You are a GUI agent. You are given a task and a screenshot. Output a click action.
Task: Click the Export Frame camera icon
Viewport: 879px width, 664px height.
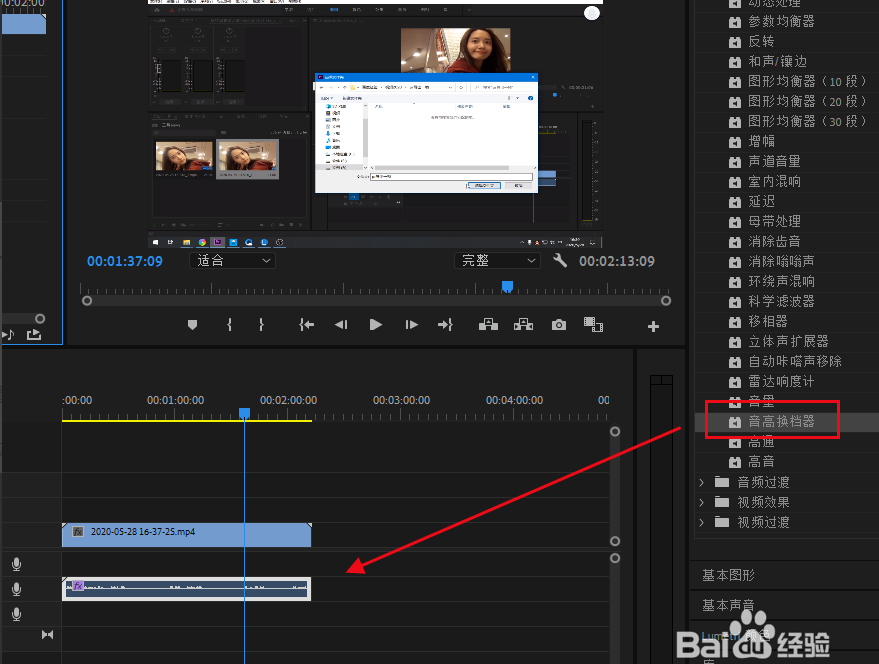[559, 325]
